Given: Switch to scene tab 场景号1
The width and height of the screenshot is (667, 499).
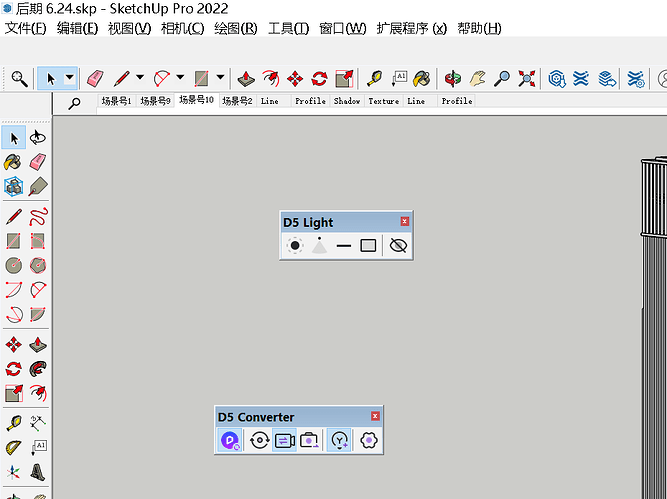Looking at the screenshot, I should point(116,101).
